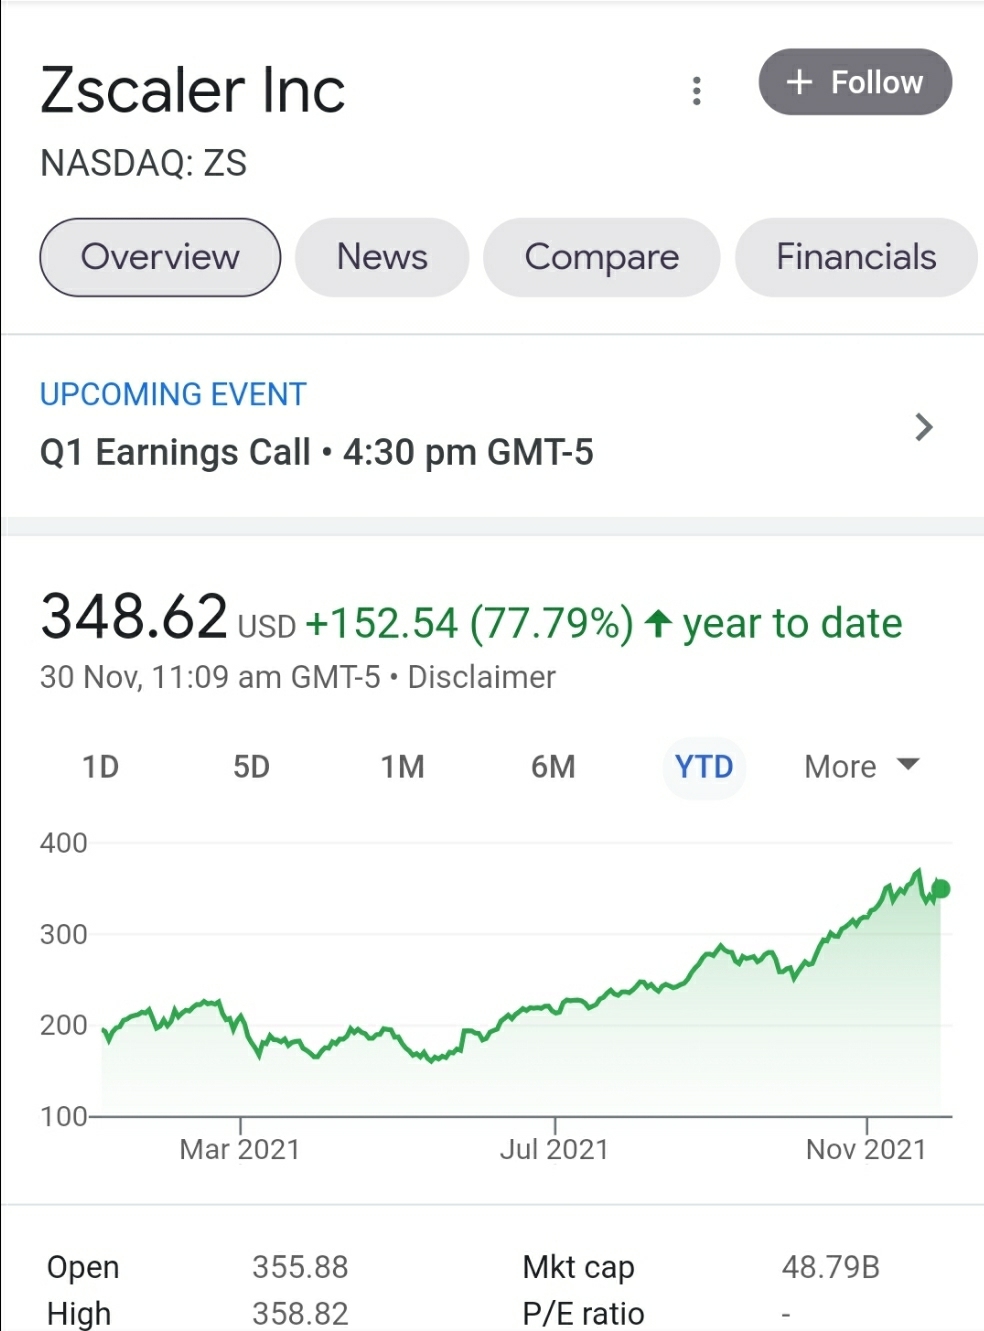The height and width of the screenshot is (1331, 984).
Task: Click the Zscaler Inc title
Action: click(x=193, y=90)
